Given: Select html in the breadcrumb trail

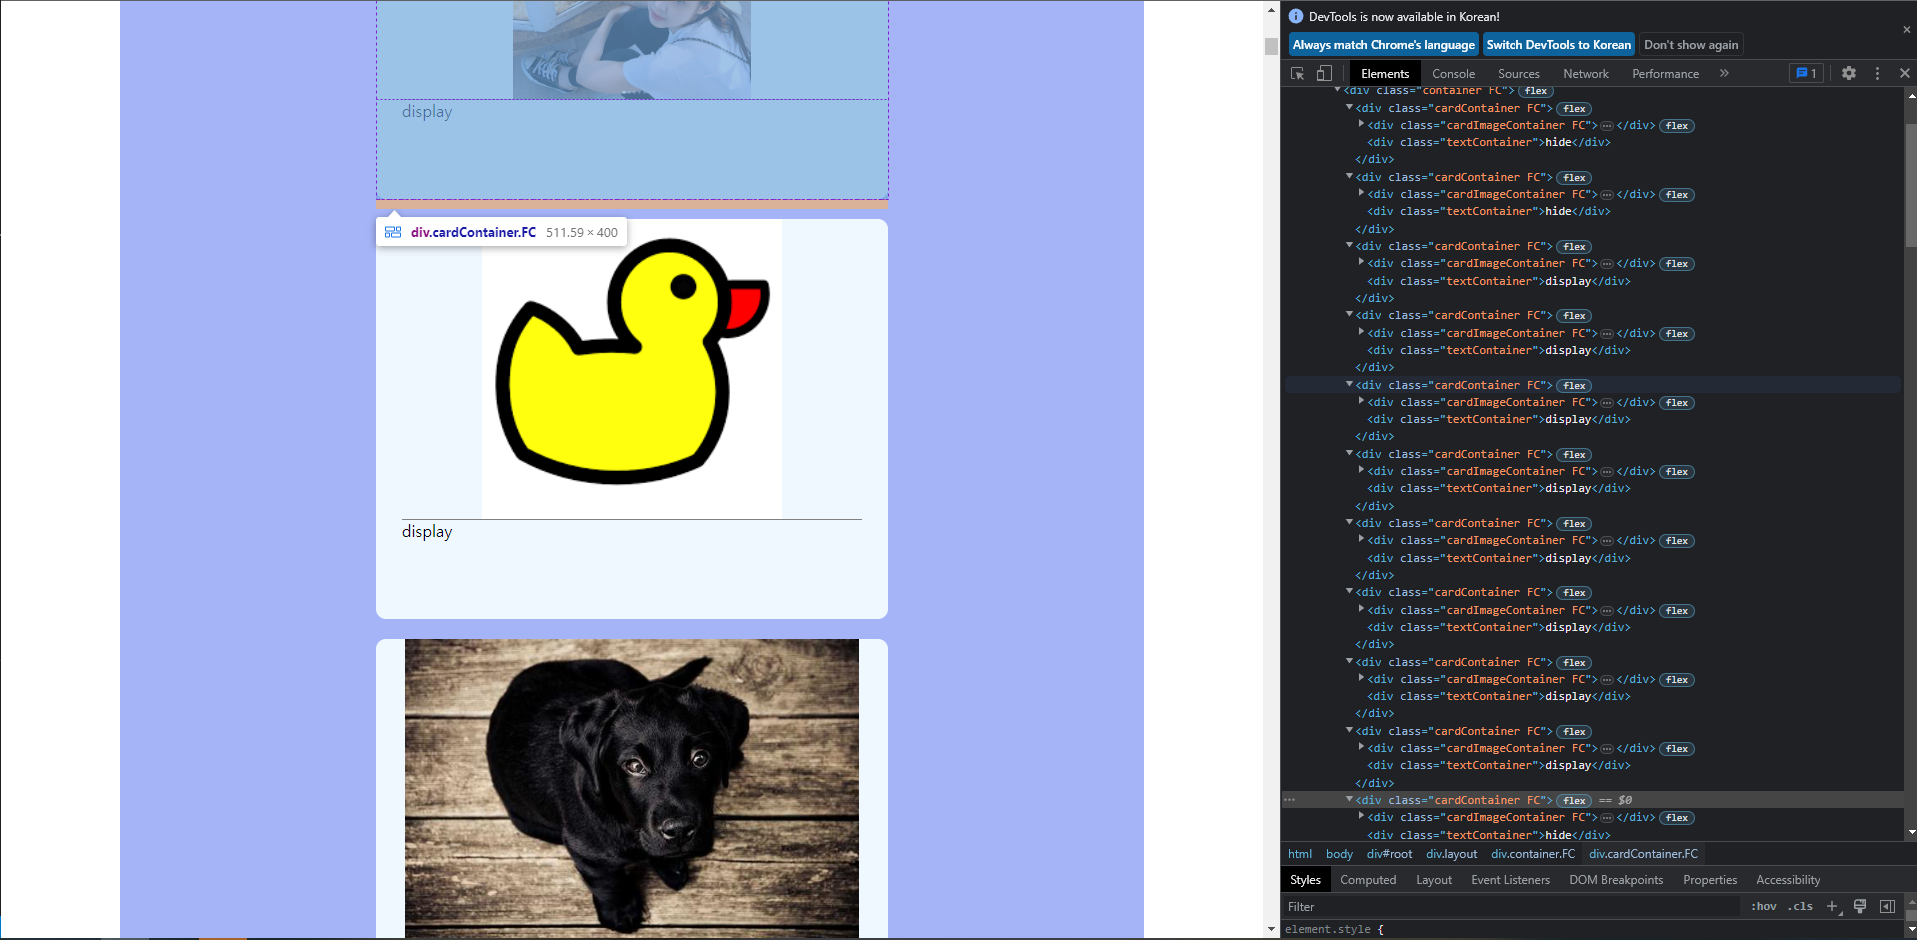Looking at the screenshot, I should 1300,854.
